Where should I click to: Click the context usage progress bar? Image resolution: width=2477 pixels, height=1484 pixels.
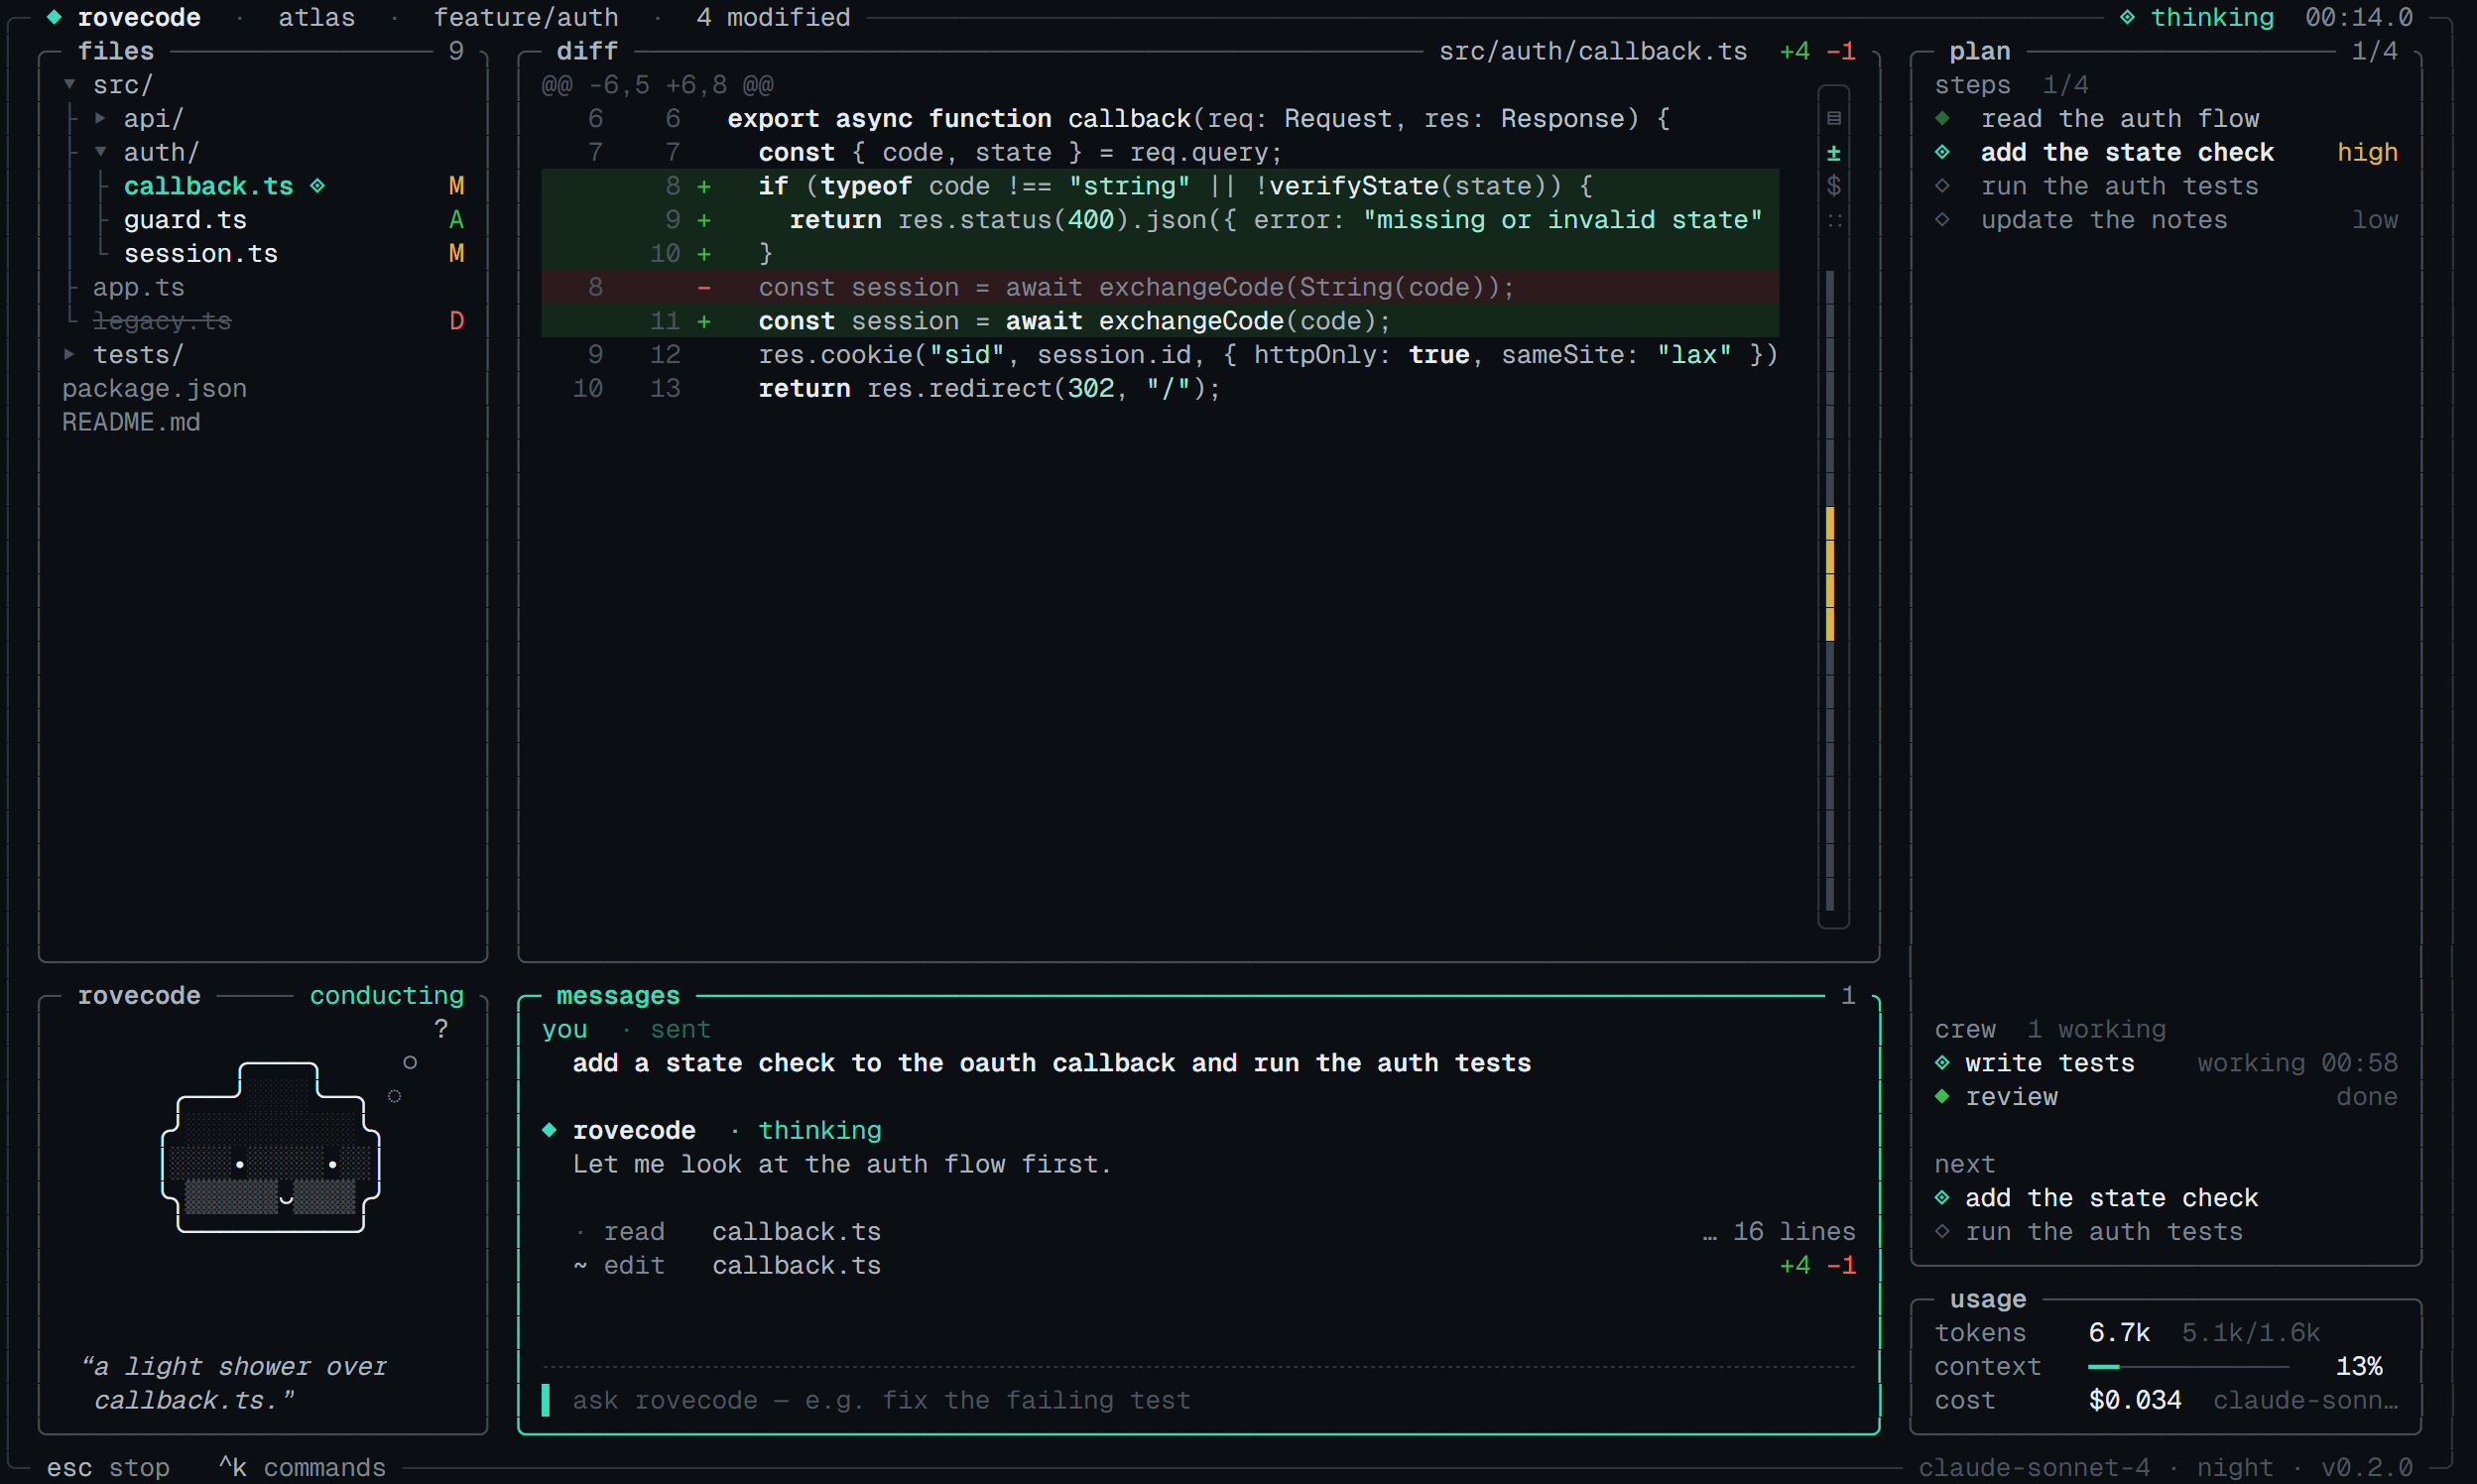2188,1367
